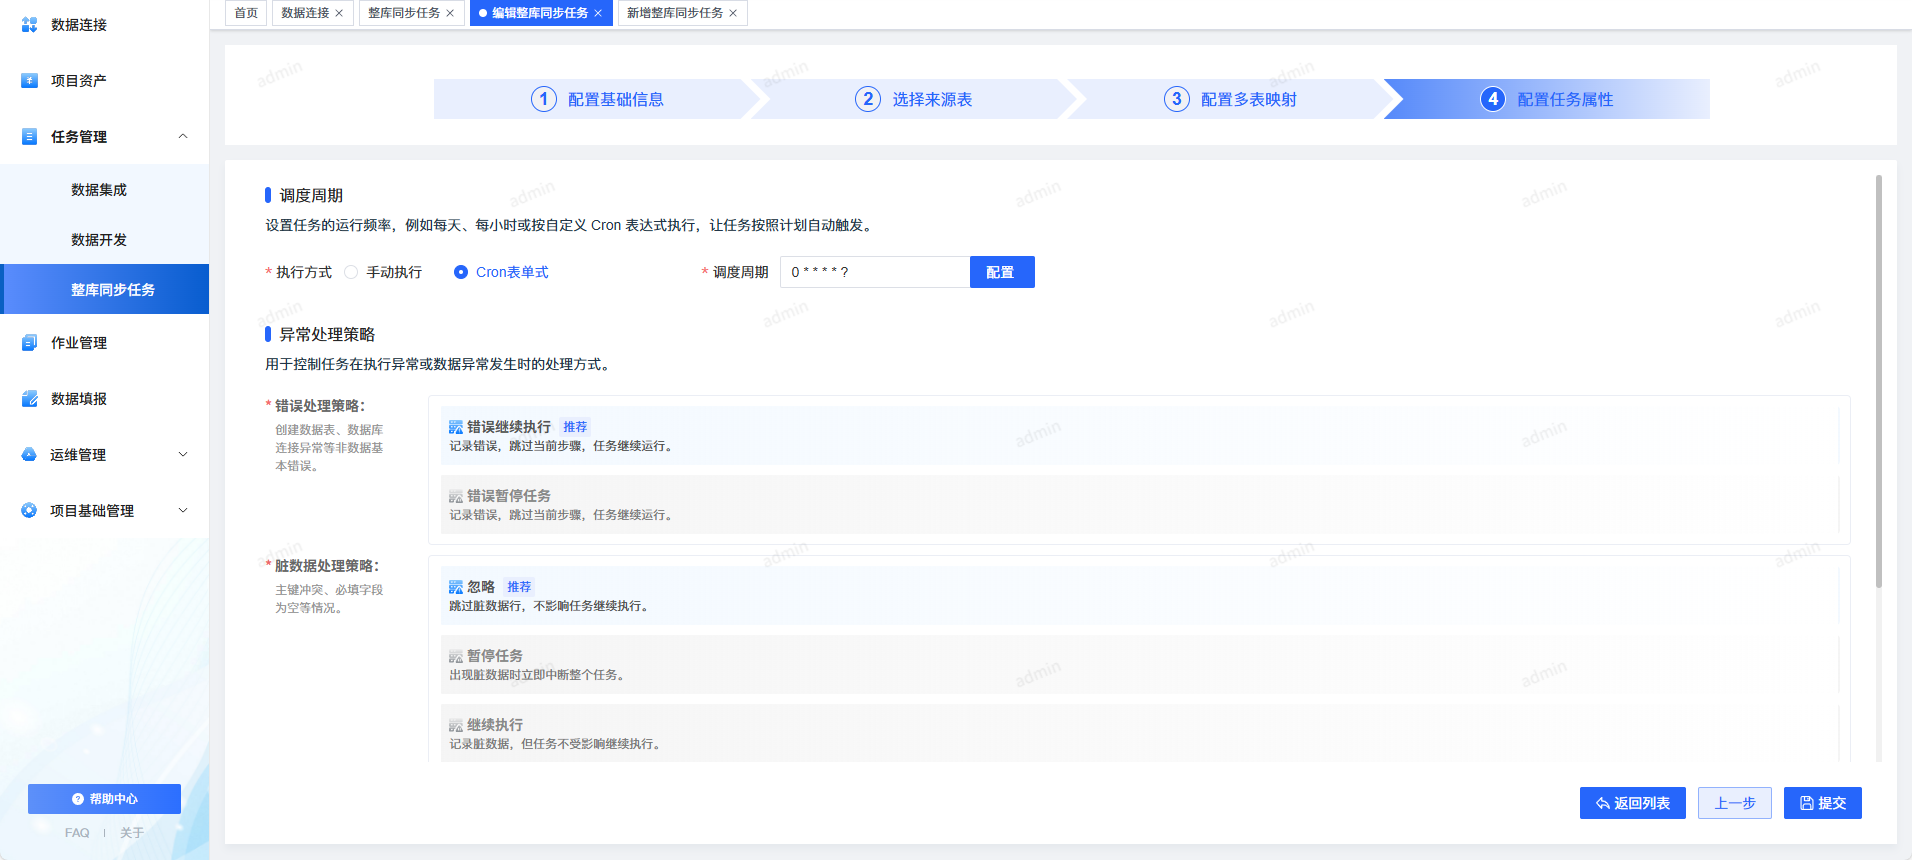Viewport: 1912px width, 860px height.
Task: Close the 整库同步任务 tab
Action: point(450,13)
